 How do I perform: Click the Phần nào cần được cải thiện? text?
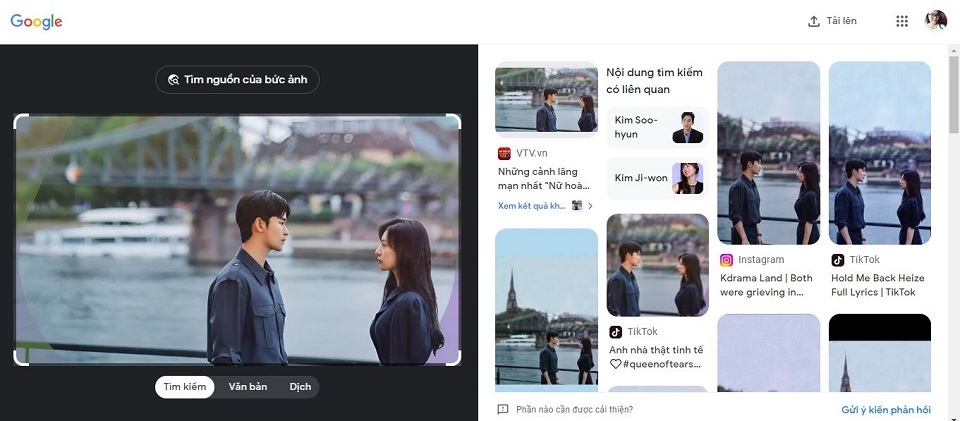(x=574, y=409)
